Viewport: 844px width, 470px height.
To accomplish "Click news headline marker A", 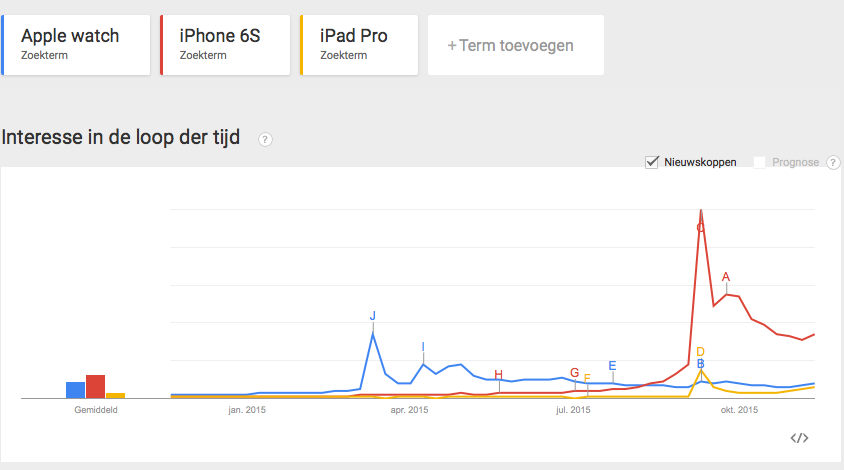I will click(x=726, y=277).
